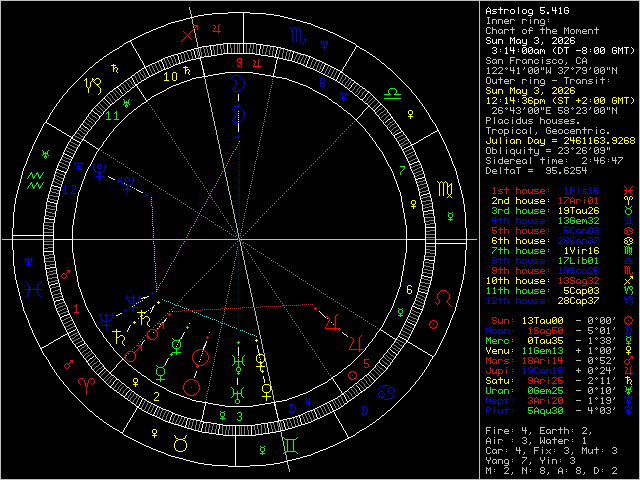Click the 'Placidus houses.' line
640x480 pixels.
533,121
